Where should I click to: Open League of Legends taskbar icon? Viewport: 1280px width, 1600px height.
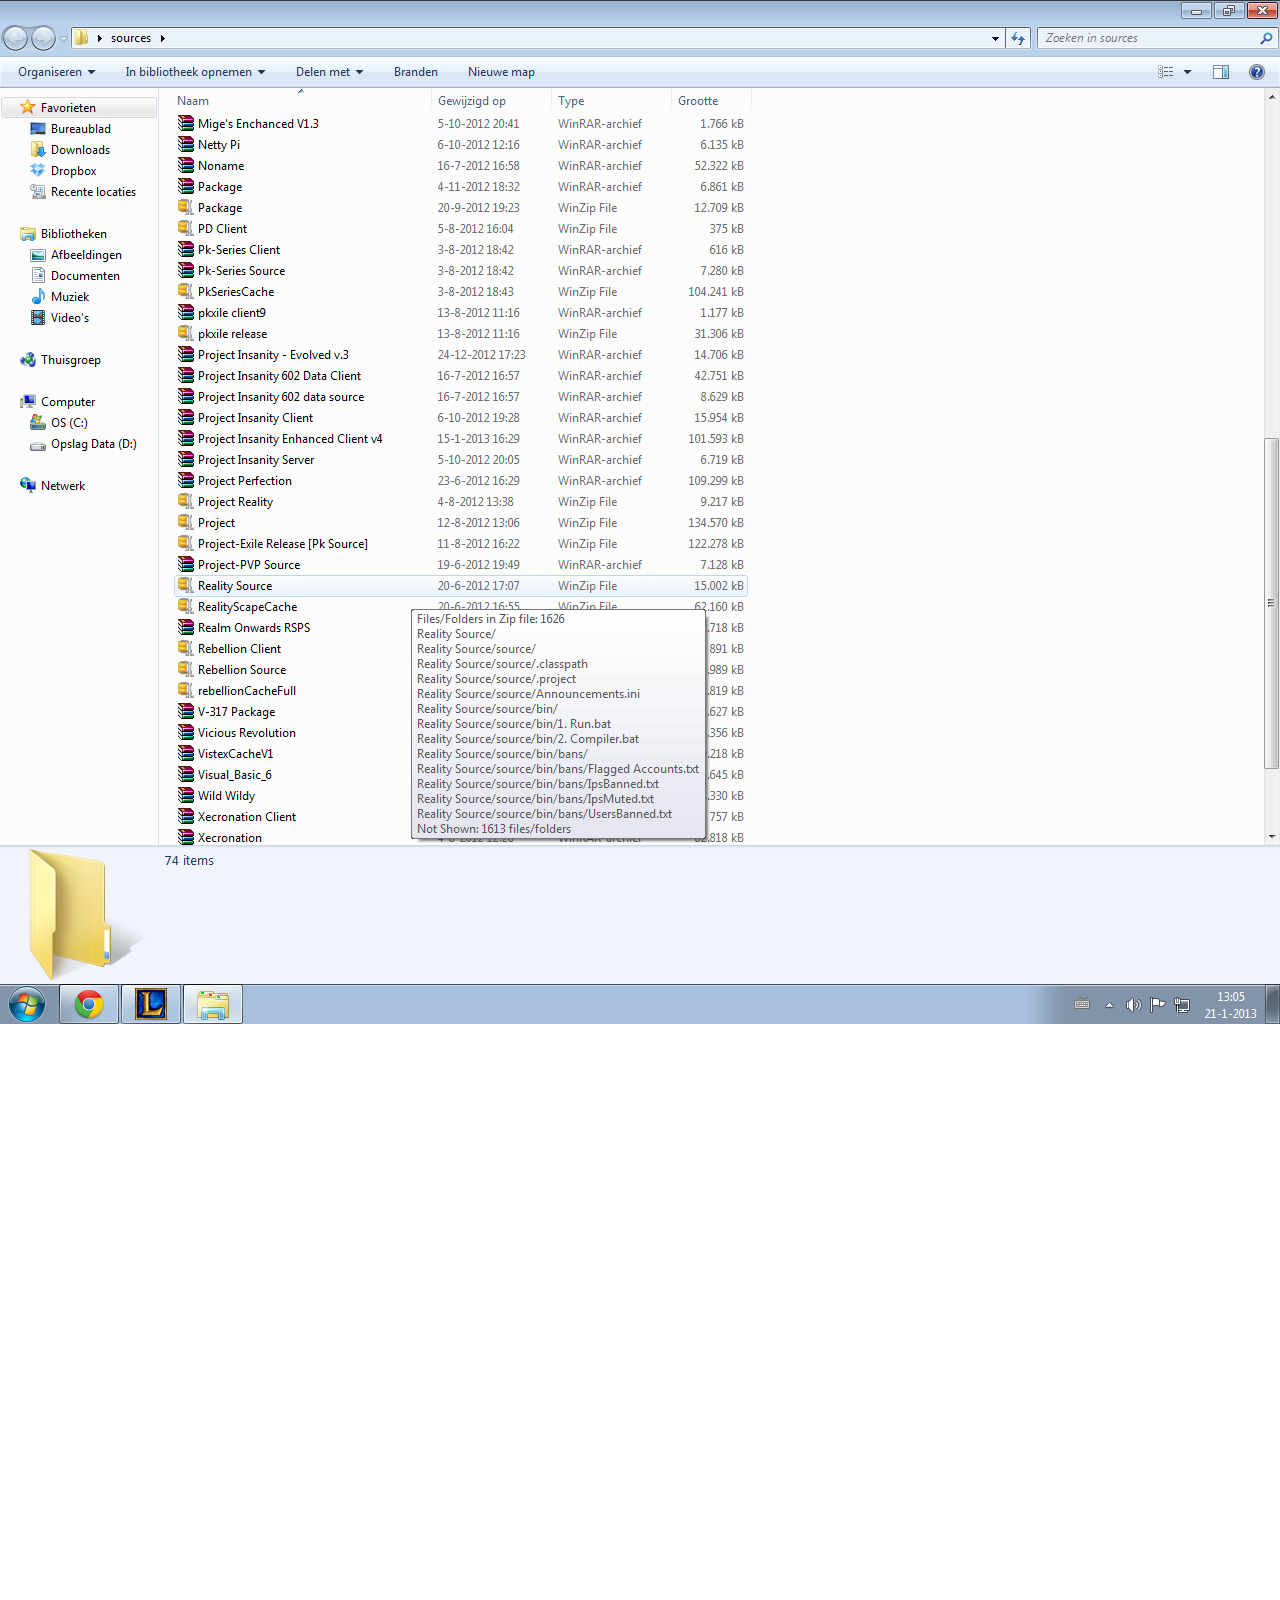151,1004
